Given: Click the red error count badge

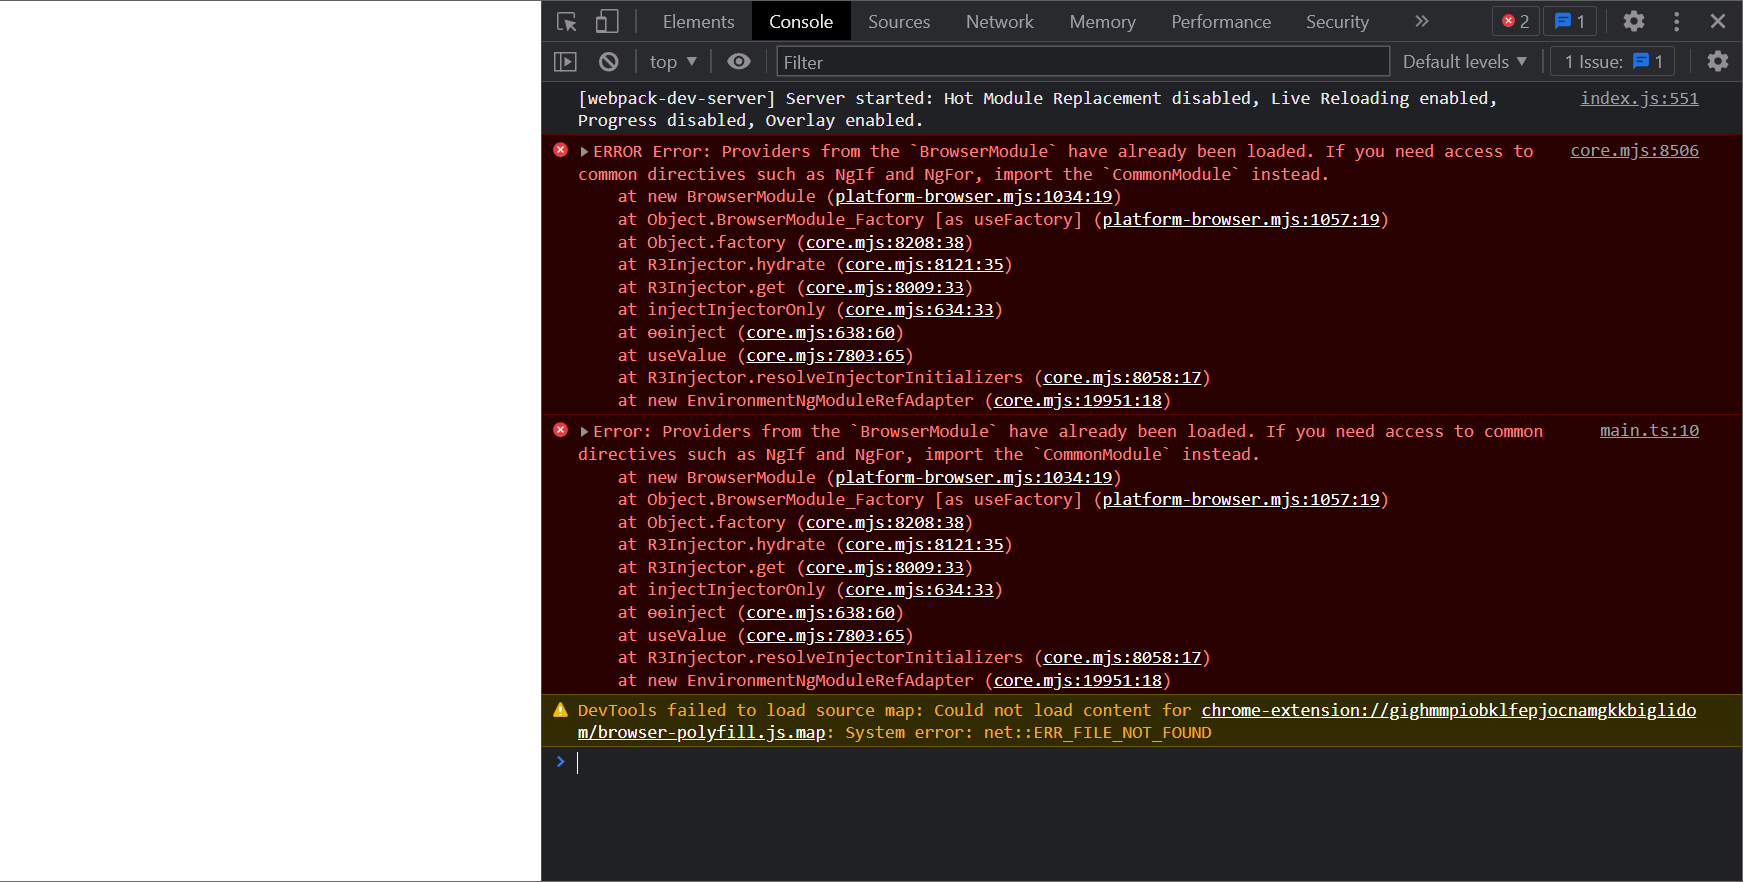Looking at the screenshot, I should point(1516,21).
